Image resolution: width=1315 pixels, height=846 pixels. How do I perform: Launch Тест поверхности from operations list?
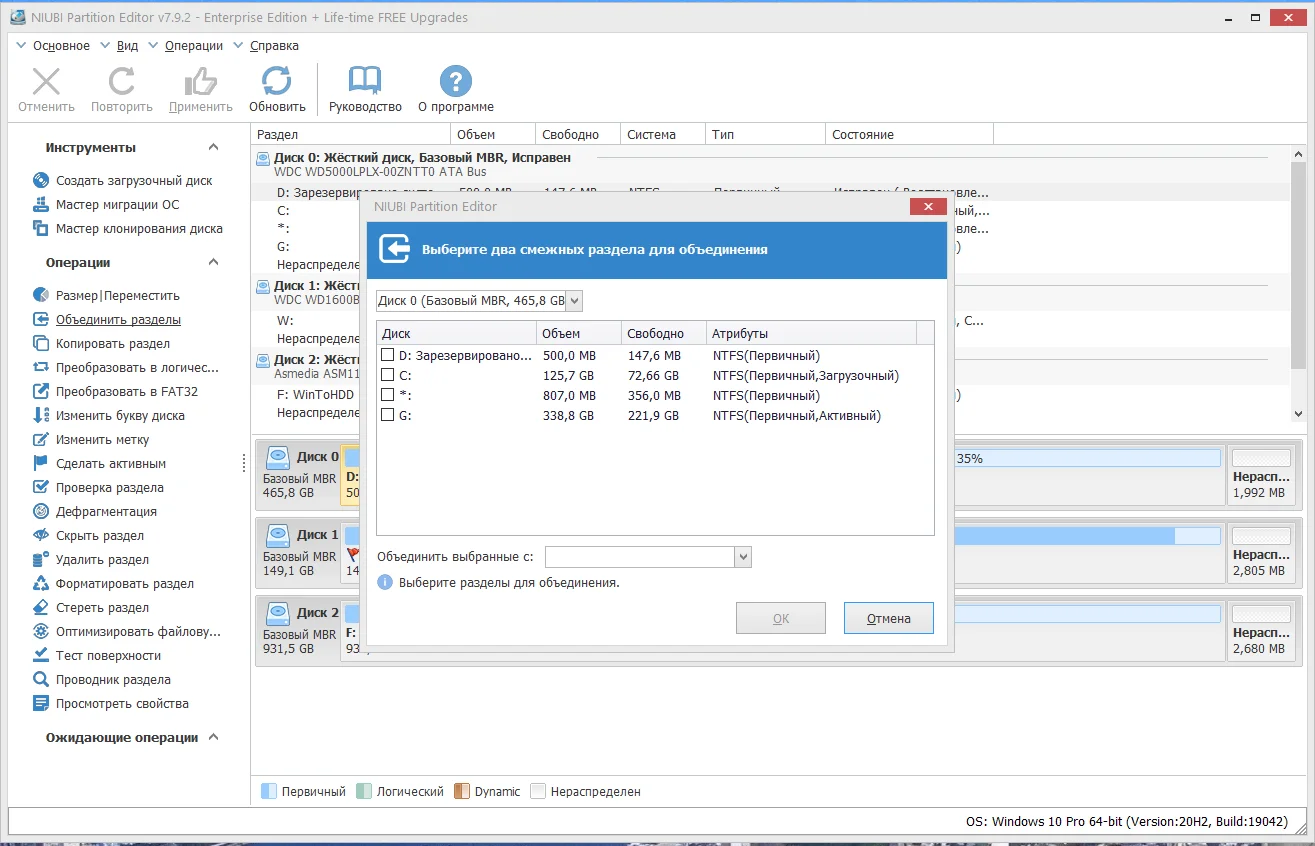click(108, 656)
